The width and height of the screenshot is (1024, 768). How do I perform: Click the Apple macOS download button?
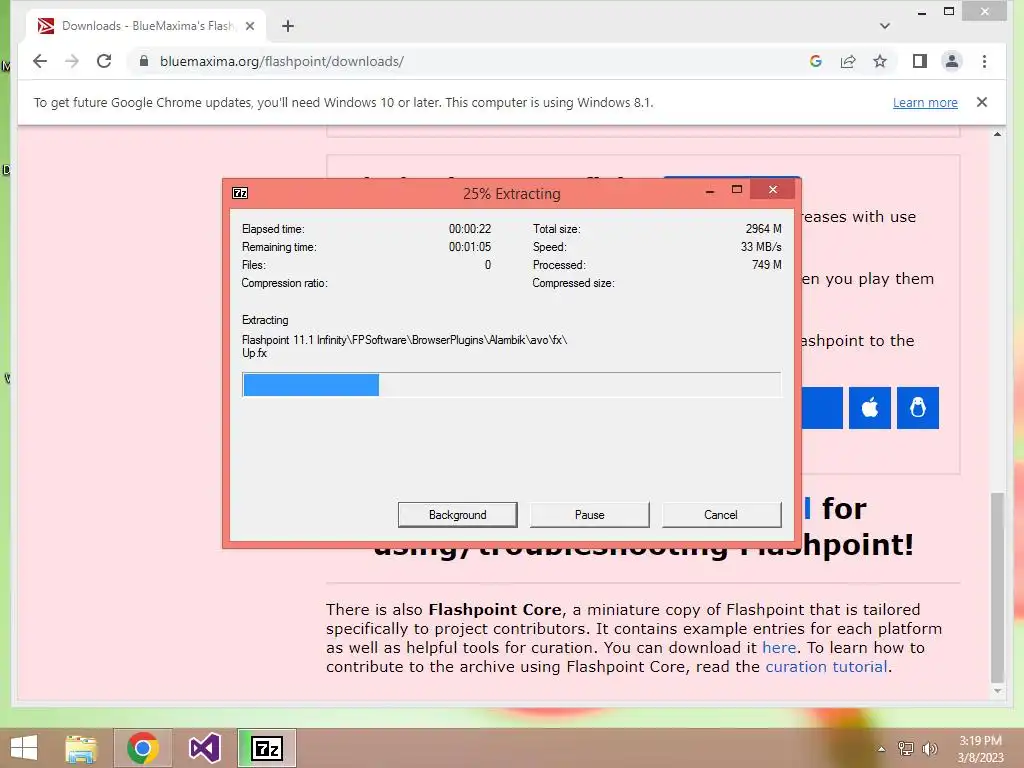coord(869,408)
